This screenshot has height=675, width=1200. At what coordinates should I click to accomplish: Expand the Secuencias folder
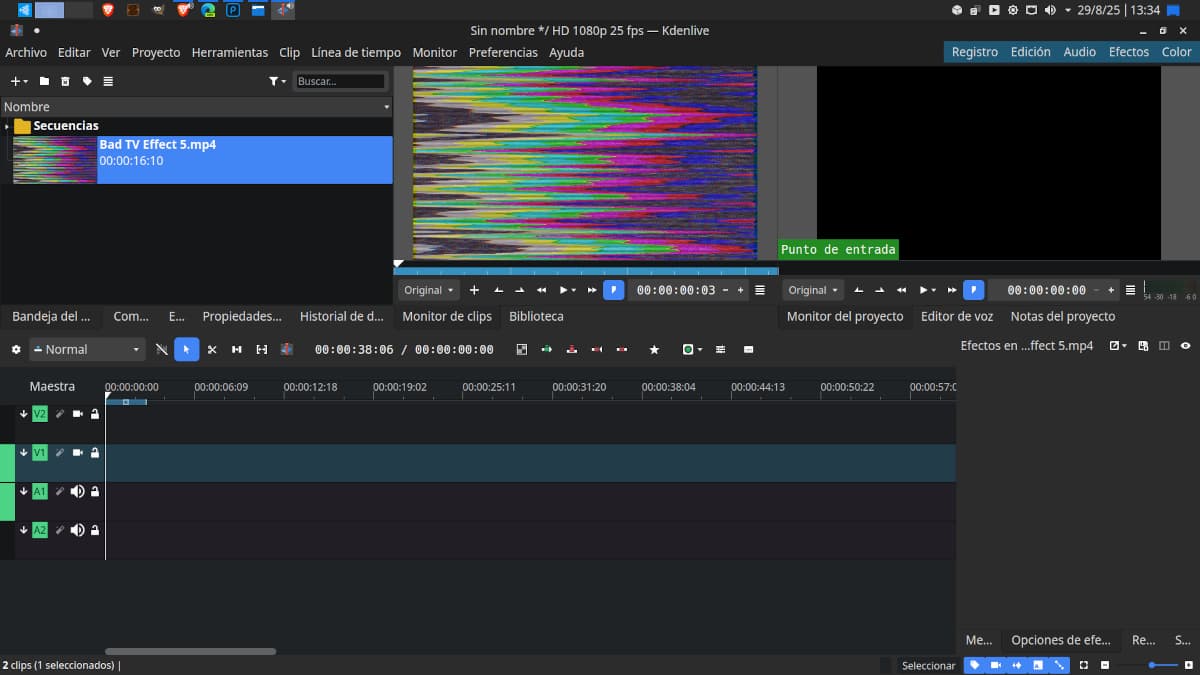pyautogui.click(x=7, y=126)
